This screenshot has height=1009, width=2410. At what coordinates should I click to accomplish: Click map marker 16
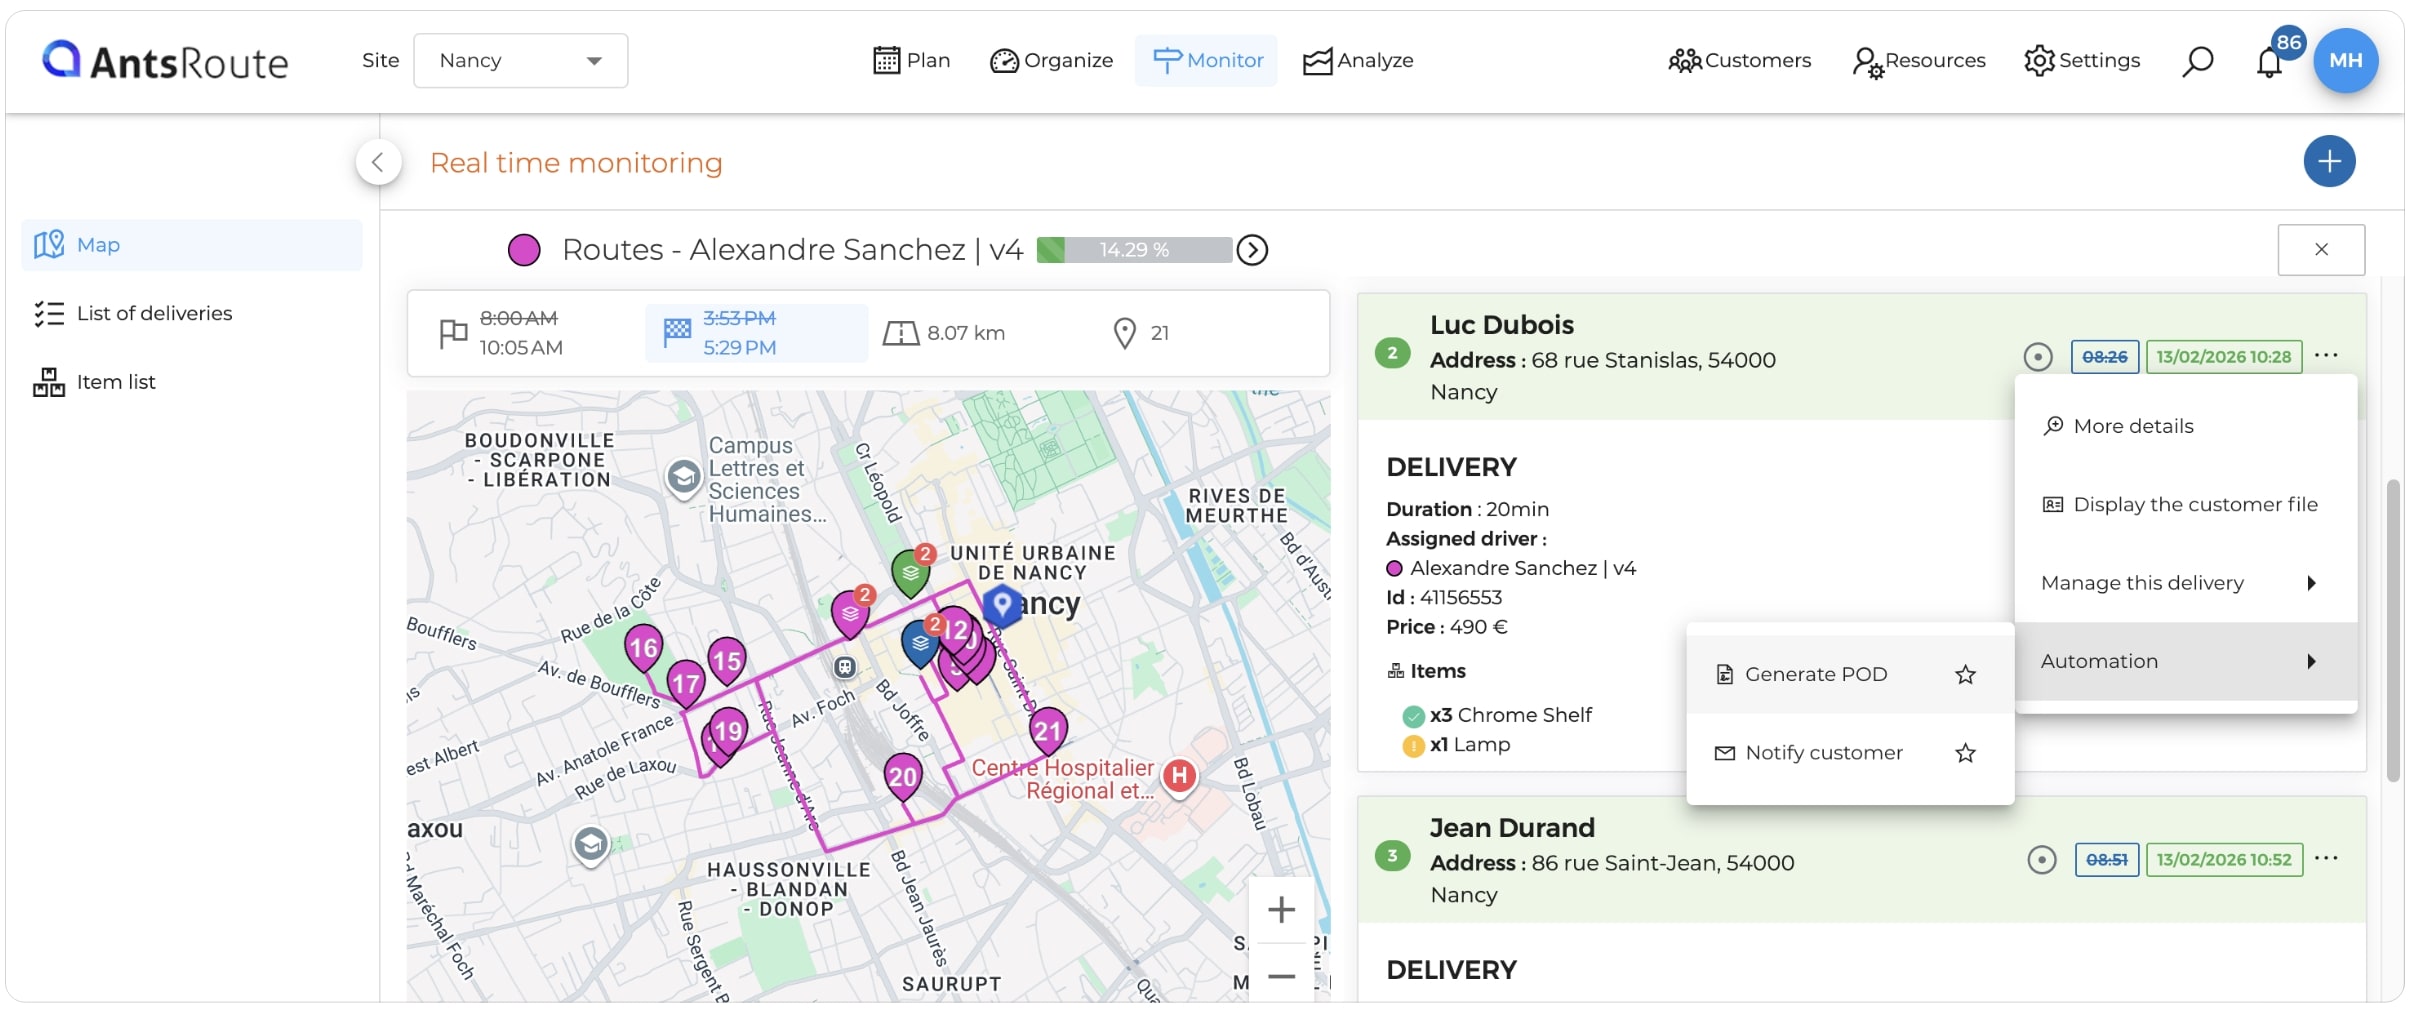643,648
